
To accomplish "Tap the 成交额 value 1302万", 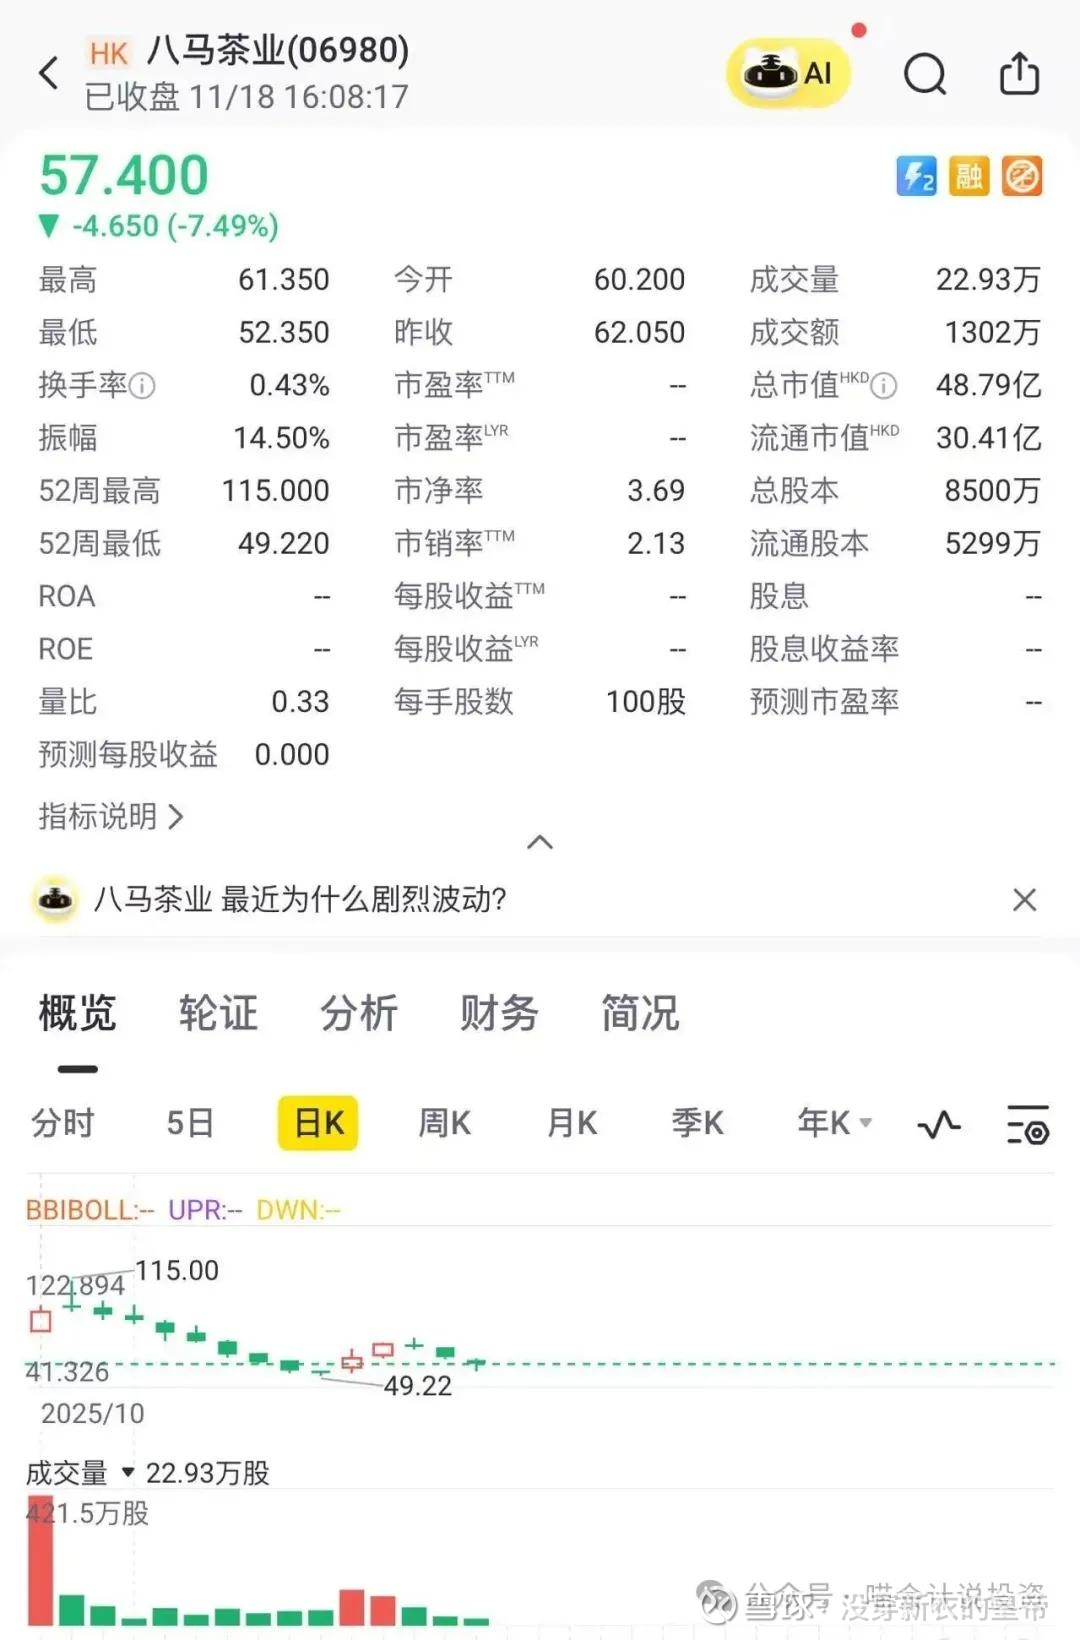I will 993,332.
